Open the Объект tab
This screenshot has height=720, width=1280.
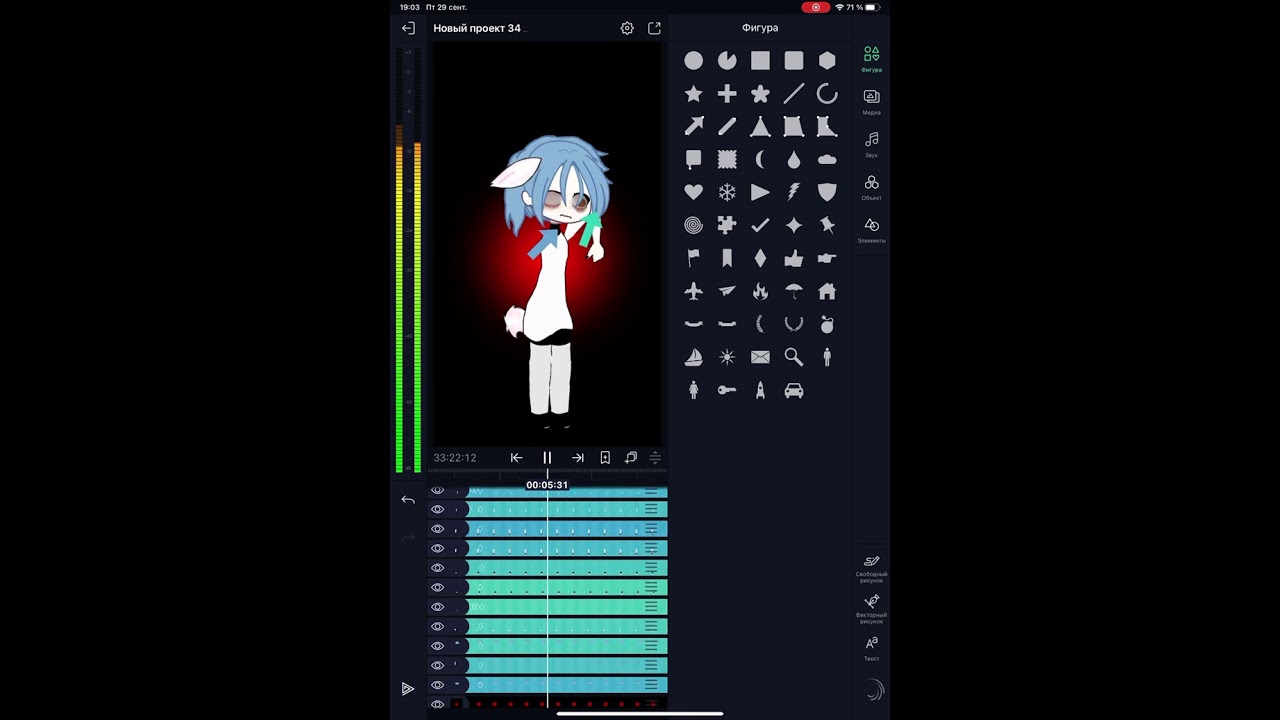pyautogui.click(x=872, y=187)
